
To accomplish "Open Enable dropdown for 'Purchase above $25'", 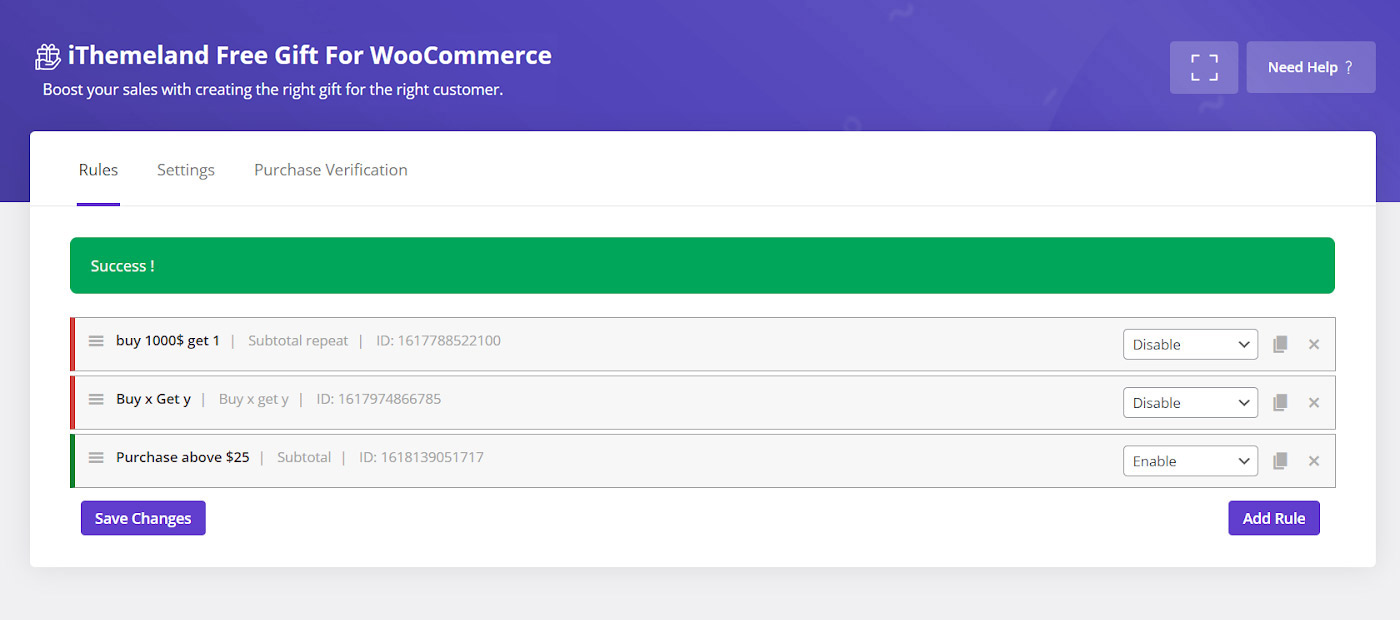I will click(1190, 461).
